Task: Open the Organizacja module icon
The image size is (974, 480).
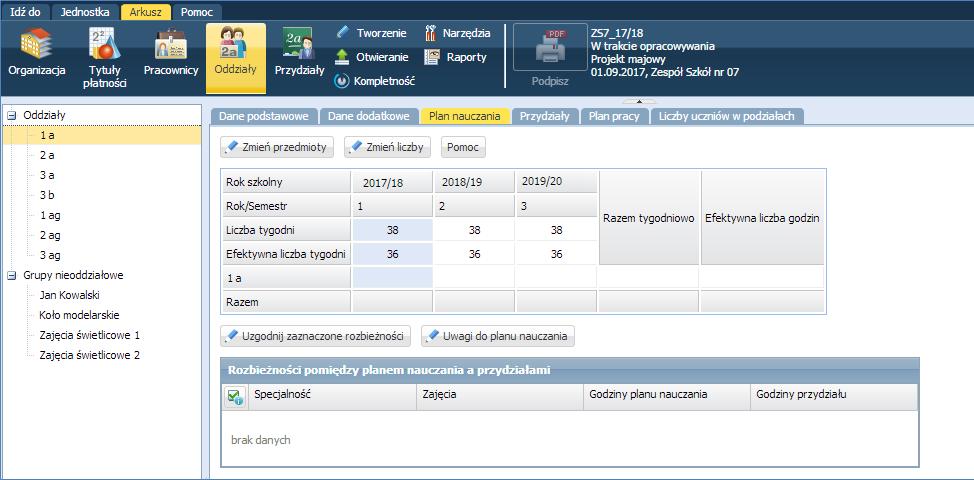Action: (x=37, y=43)
